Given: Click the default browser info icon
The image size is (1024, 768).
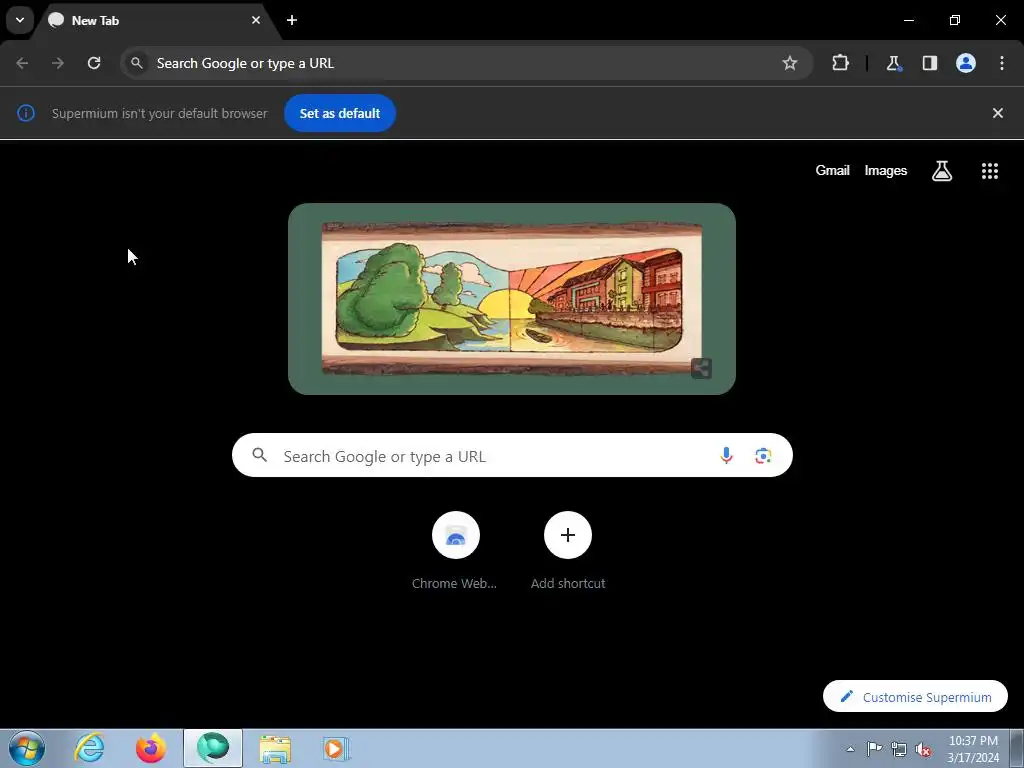Looking at the screenshot, I should (x=25, y=113).
